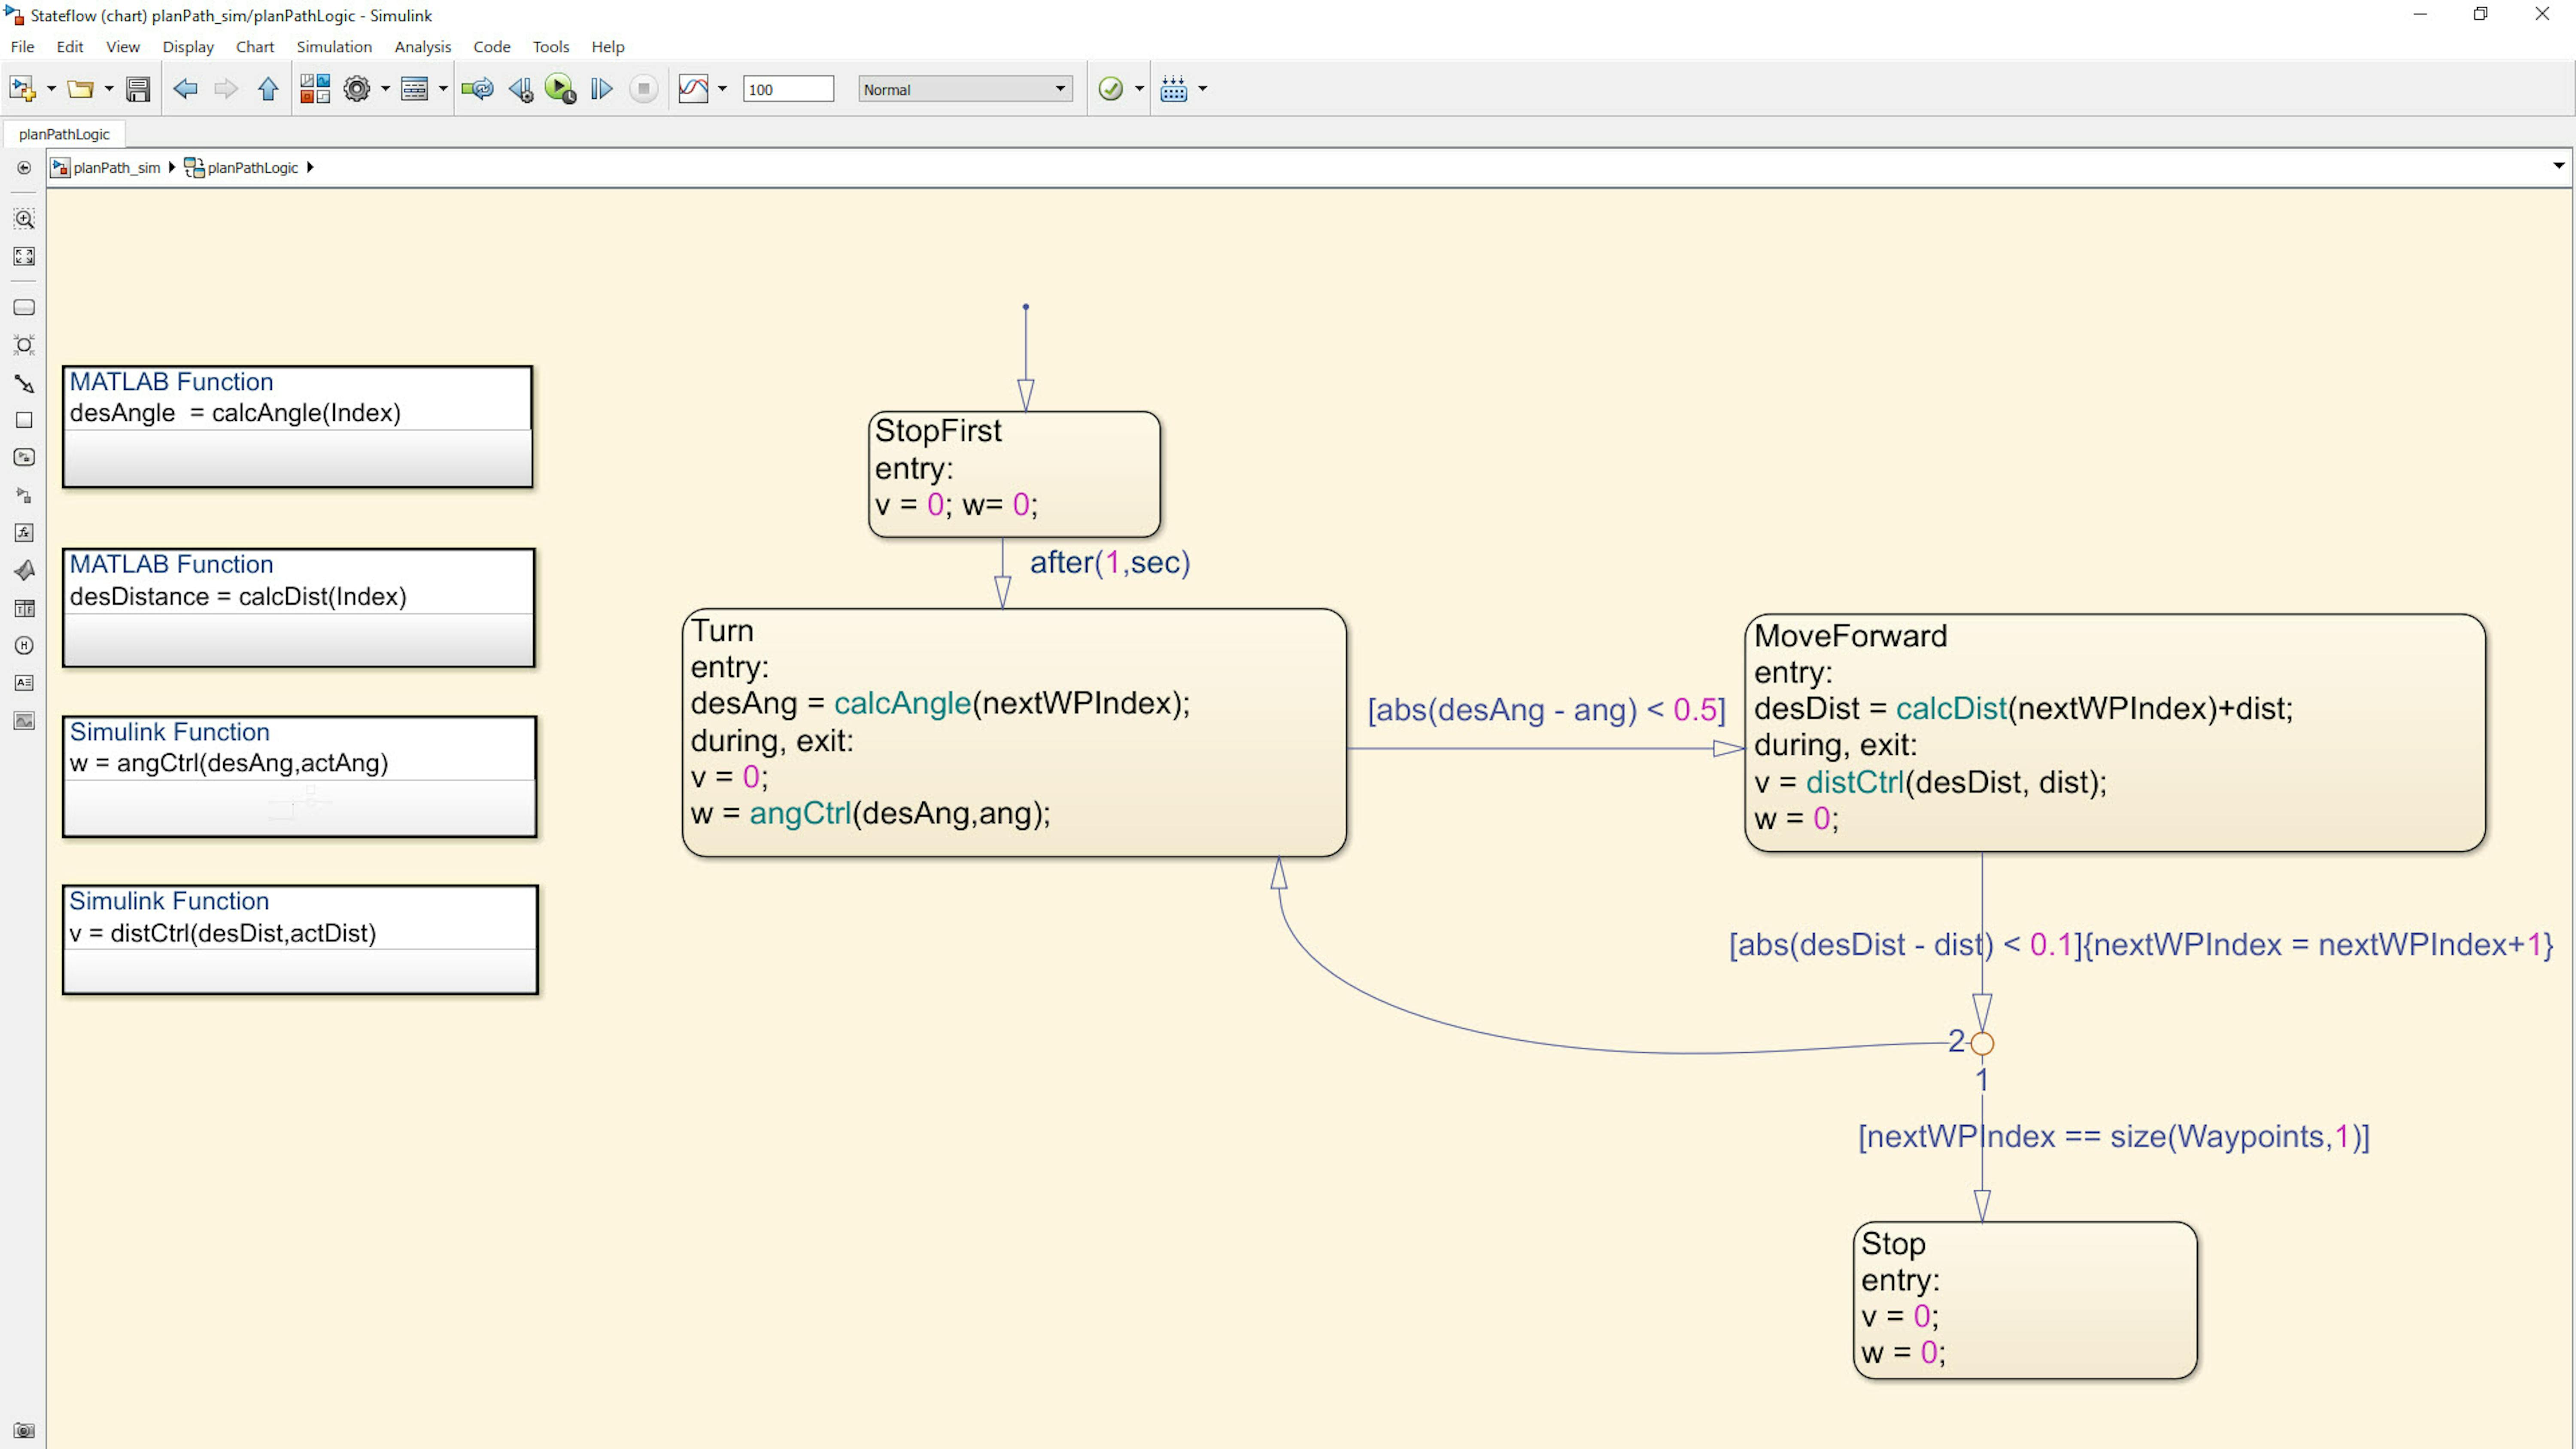
Task: Select the Truth Table palette tool
Action: click(x=24, y=608)
